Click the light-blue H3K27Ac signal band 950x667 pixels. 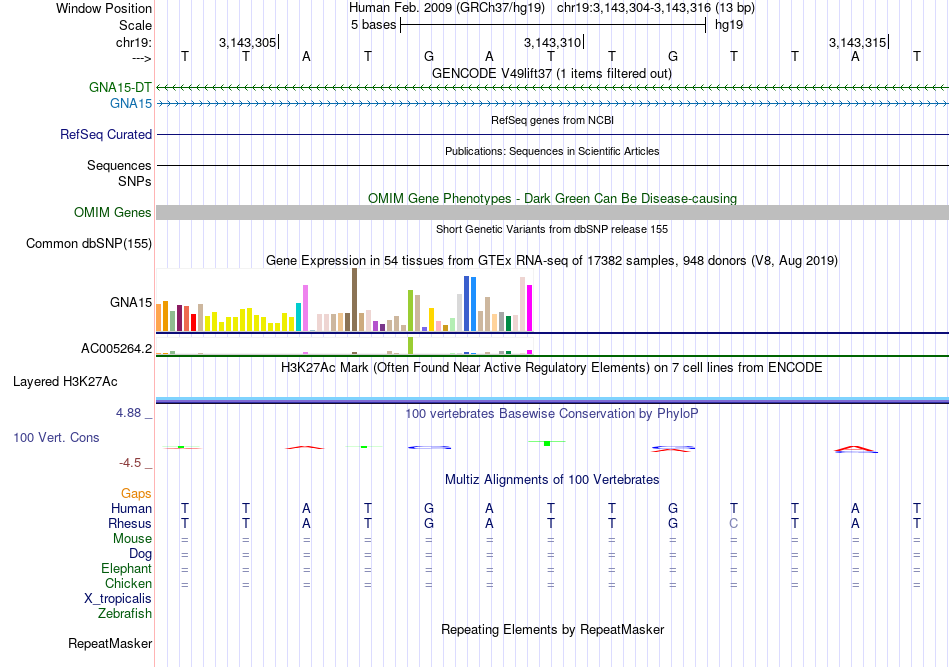553,399
